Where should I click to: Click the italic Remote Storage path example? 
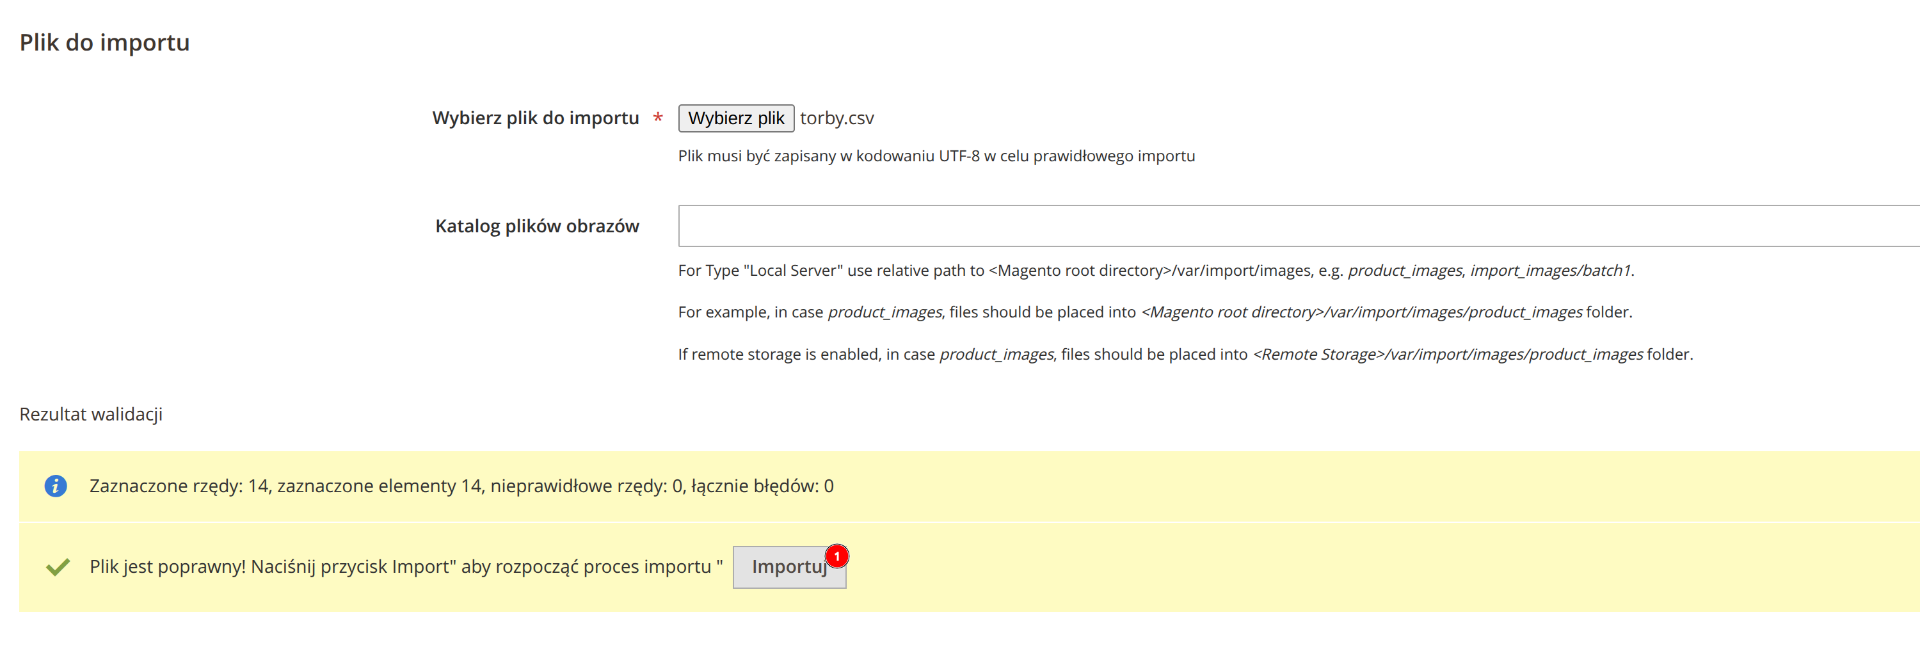1447,354
